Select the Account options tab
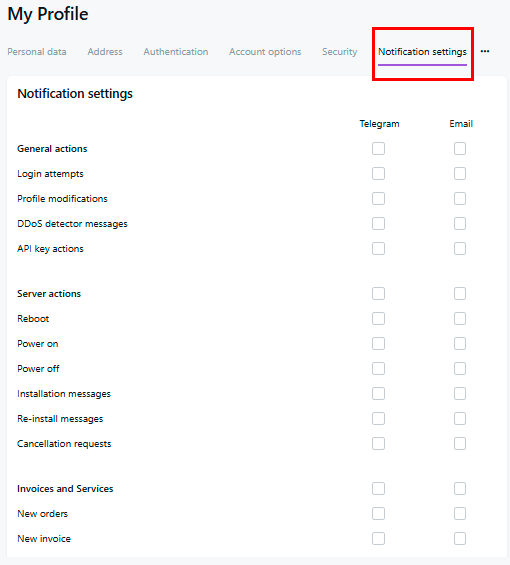This screenshot has height=565, width=510. click(x=265, y=52)
